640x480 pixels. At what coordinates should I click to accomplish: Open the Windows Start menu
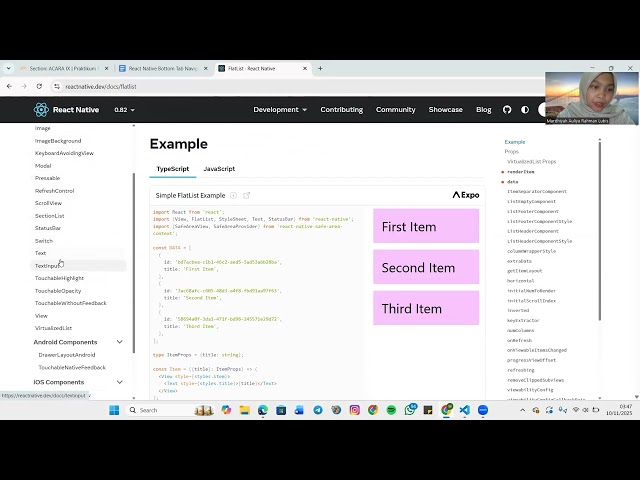coord(114,410)
